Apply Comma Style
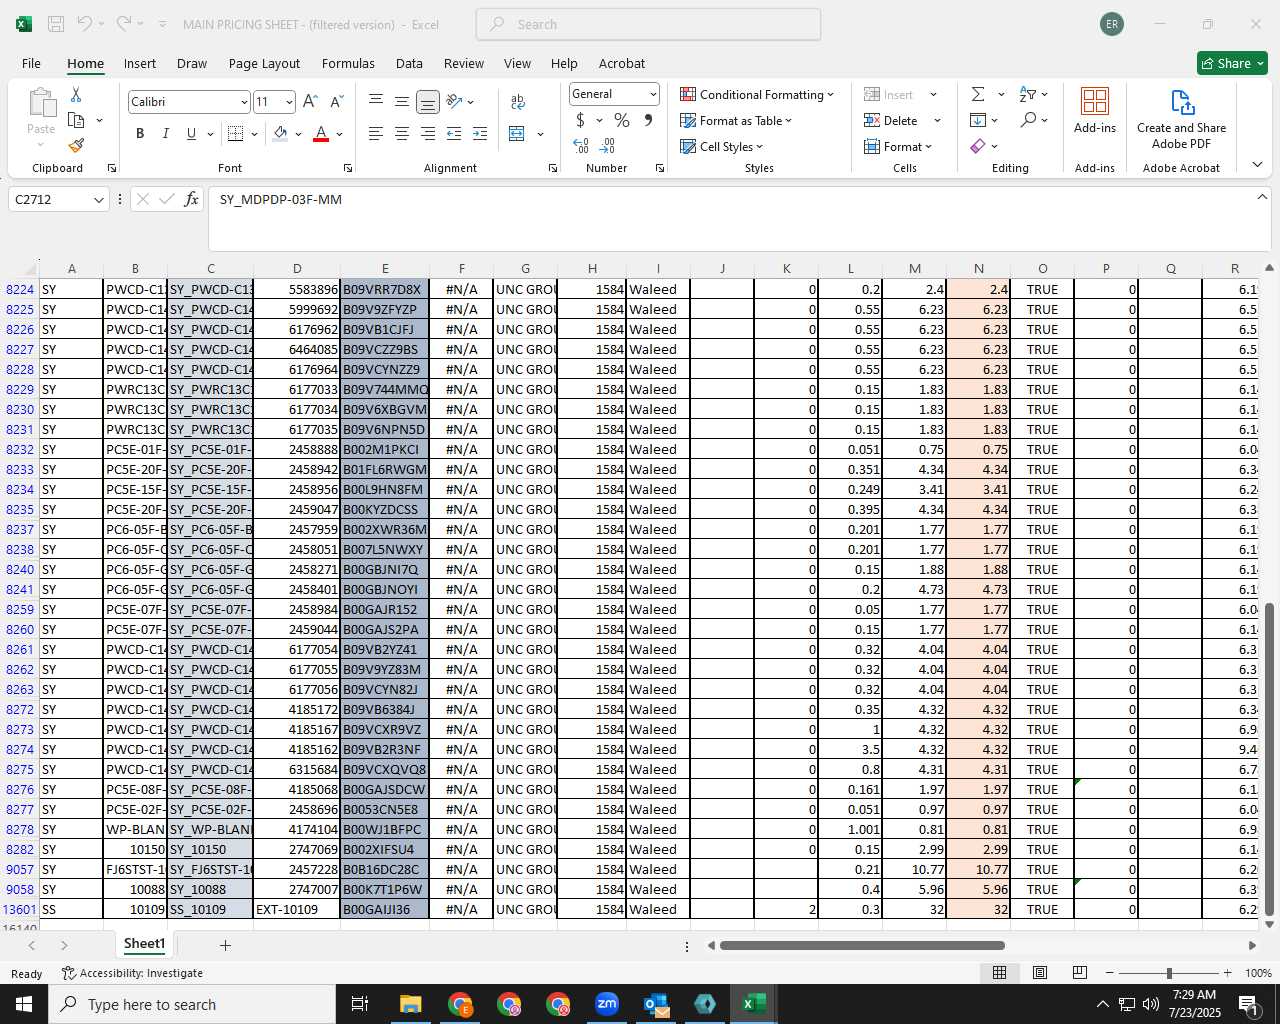Viewport: 1280px width, 1024px height. [648, 120]
